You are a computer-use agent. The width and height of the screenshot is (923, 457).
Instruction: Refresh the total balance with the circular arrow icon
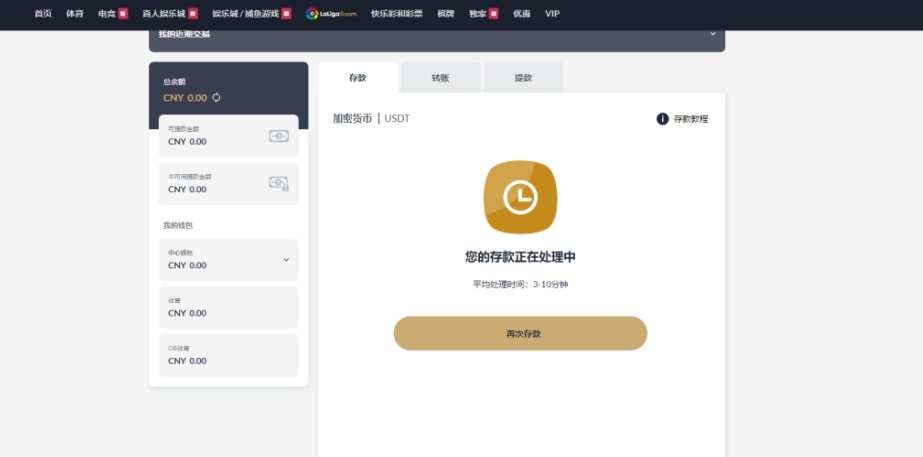click(216, 98)
